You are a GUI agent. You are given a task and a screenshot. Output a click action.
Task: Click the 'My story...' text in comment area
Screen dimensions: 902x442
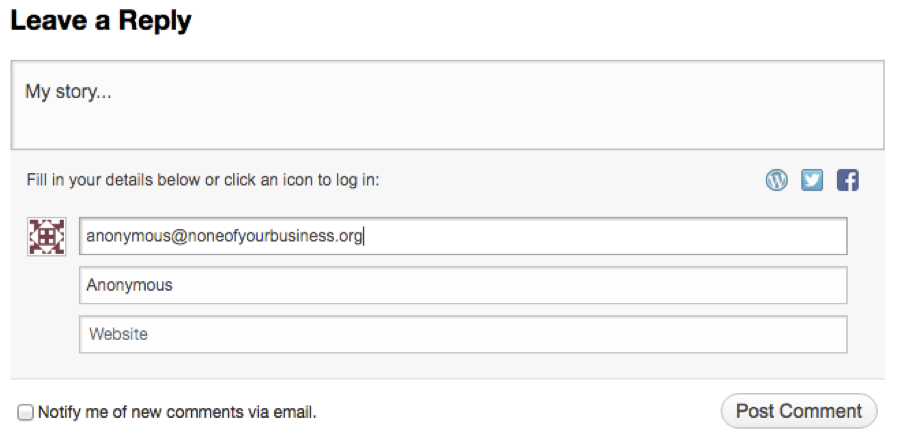tap(68, 92)
